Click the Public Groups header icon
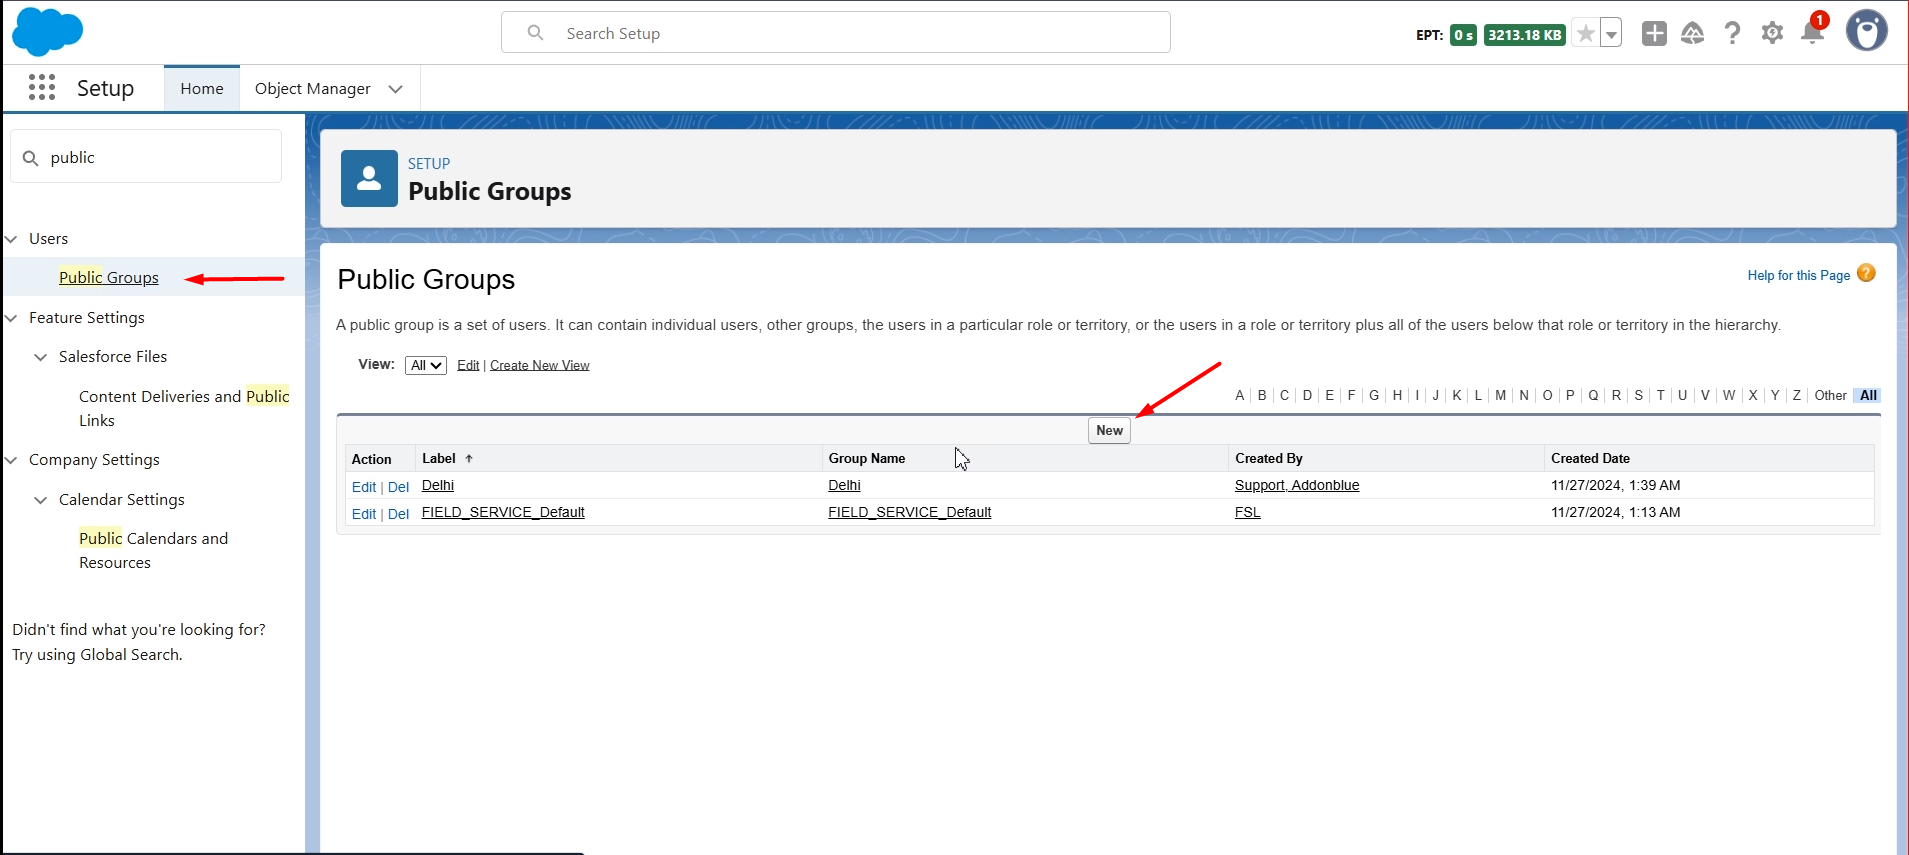The height and width of the screenshot is (855, 1909). [x=369, y=178]
